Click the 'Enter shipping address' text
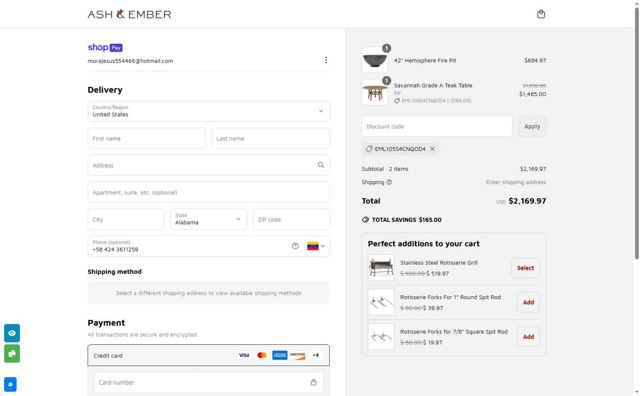Image resolution: width=640 pixels, height=396 pixels. (516, 182)
